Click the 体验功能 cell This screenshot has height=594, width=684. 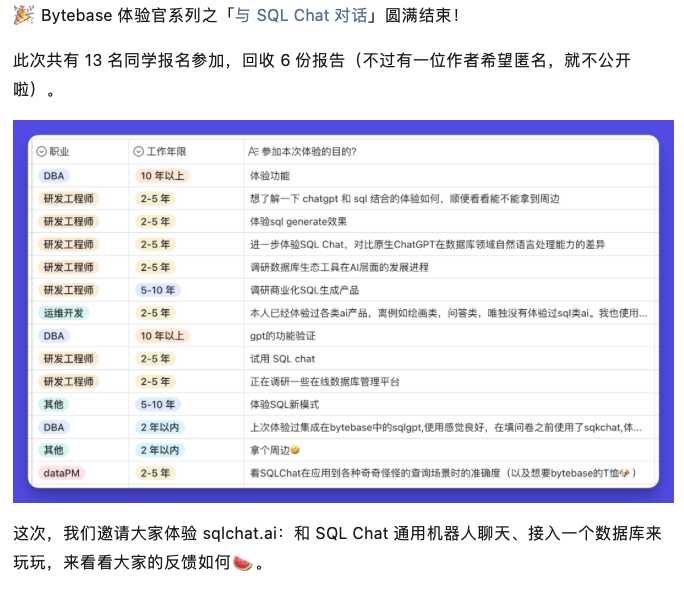(451, 176)
